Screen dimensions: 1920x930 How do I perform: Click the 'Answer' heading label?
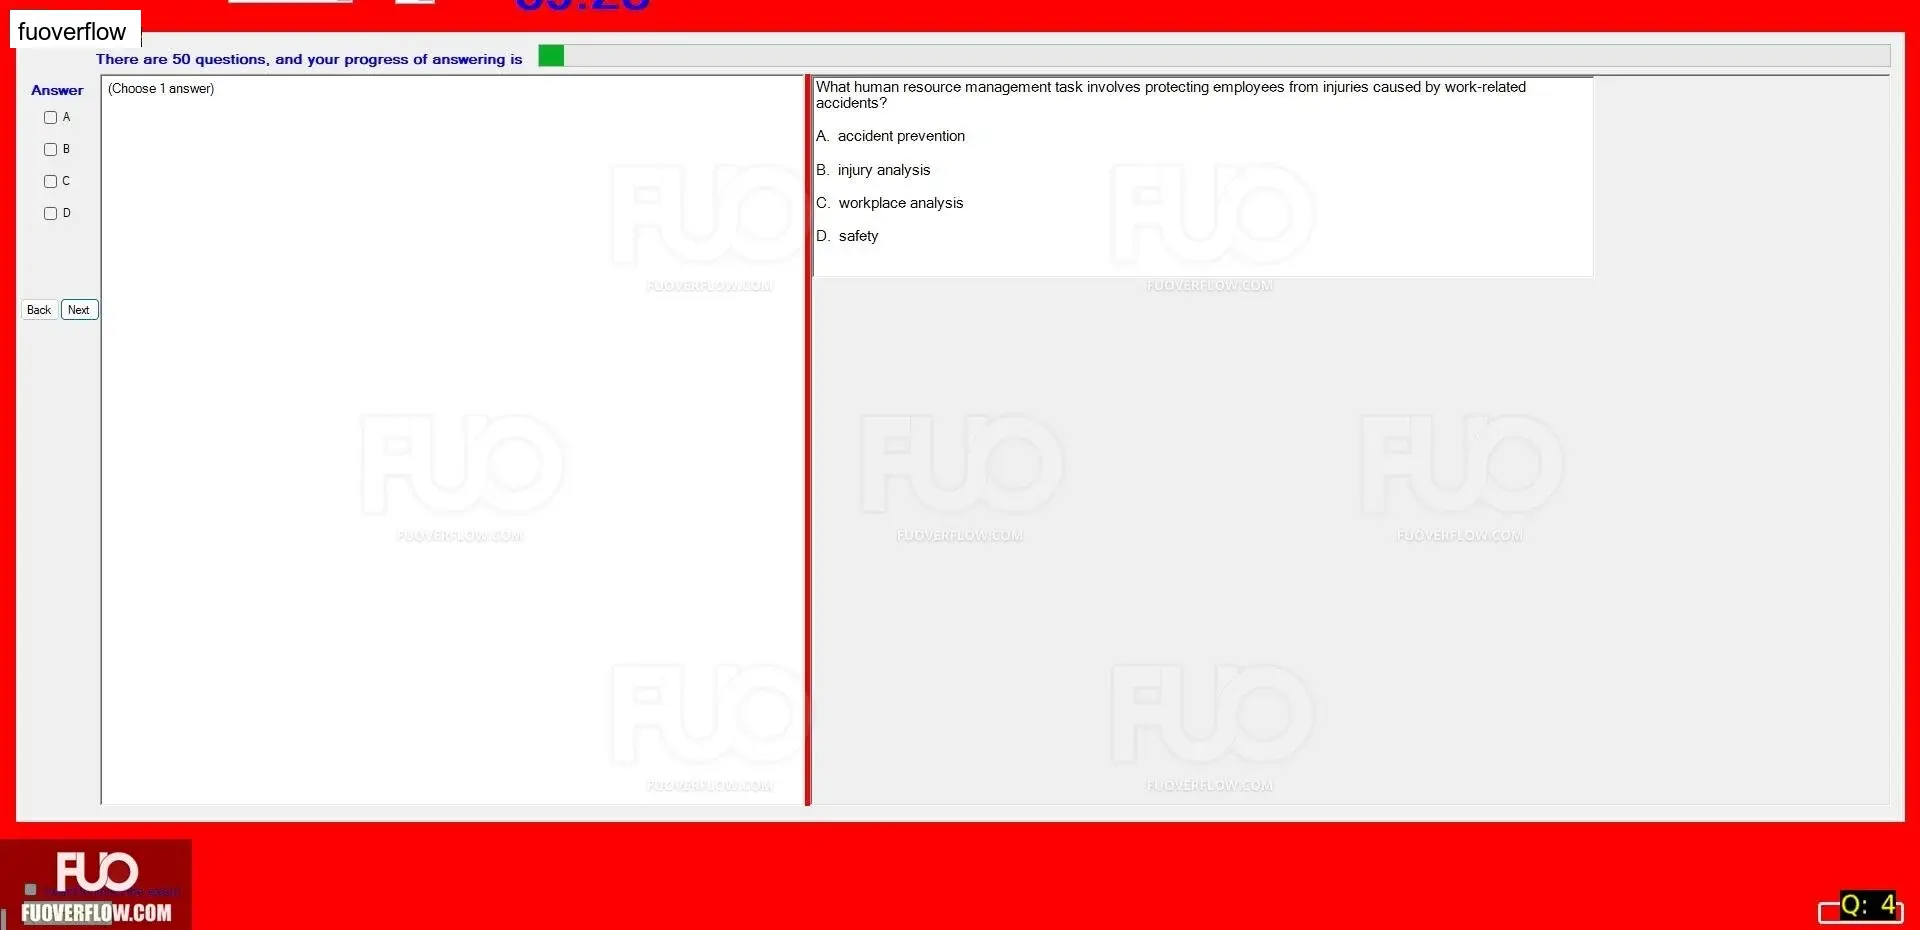tap(57, 90)
